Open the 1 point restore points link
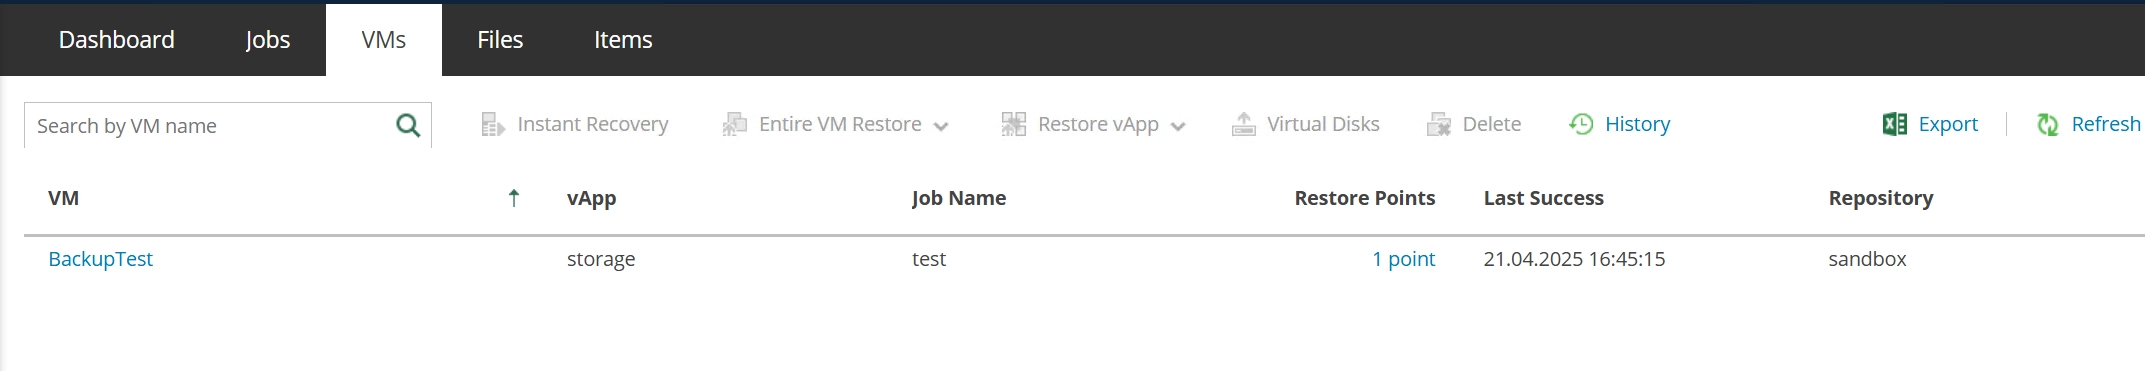This screenshot has width=2145, height=371. 1403,259
